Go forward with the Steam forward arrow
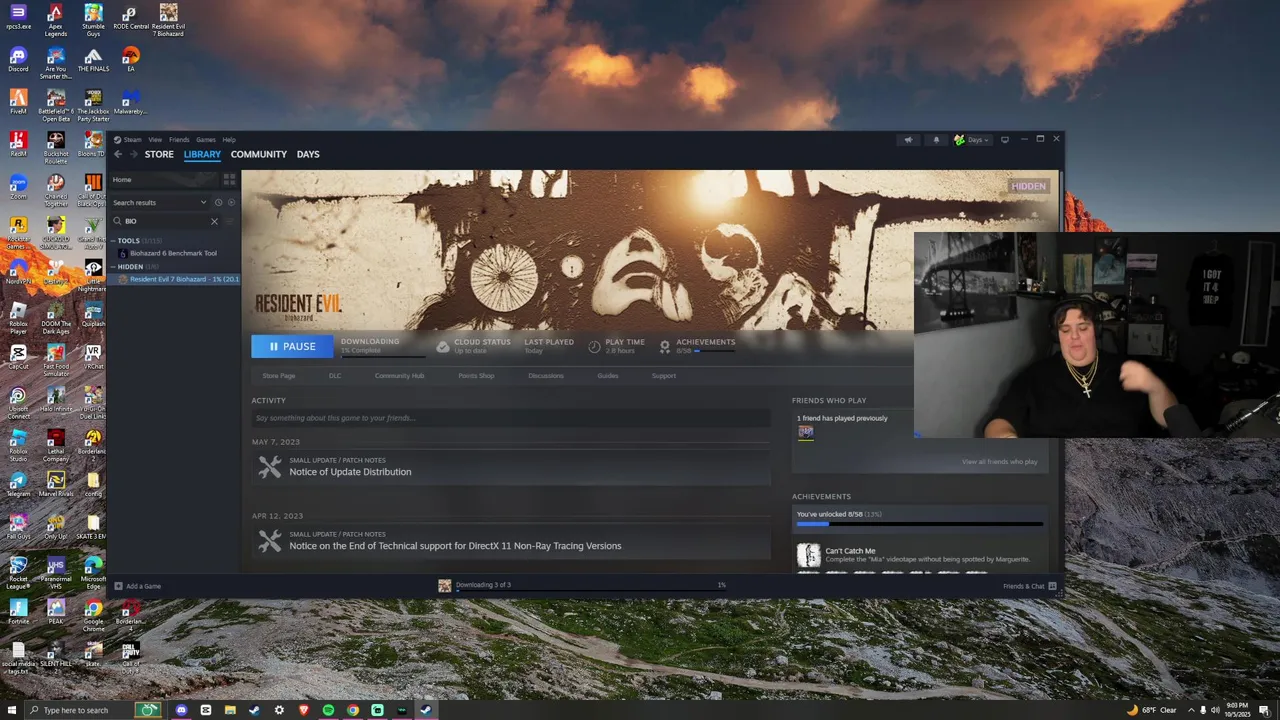The image size is (1280, 720). [133, 154]
